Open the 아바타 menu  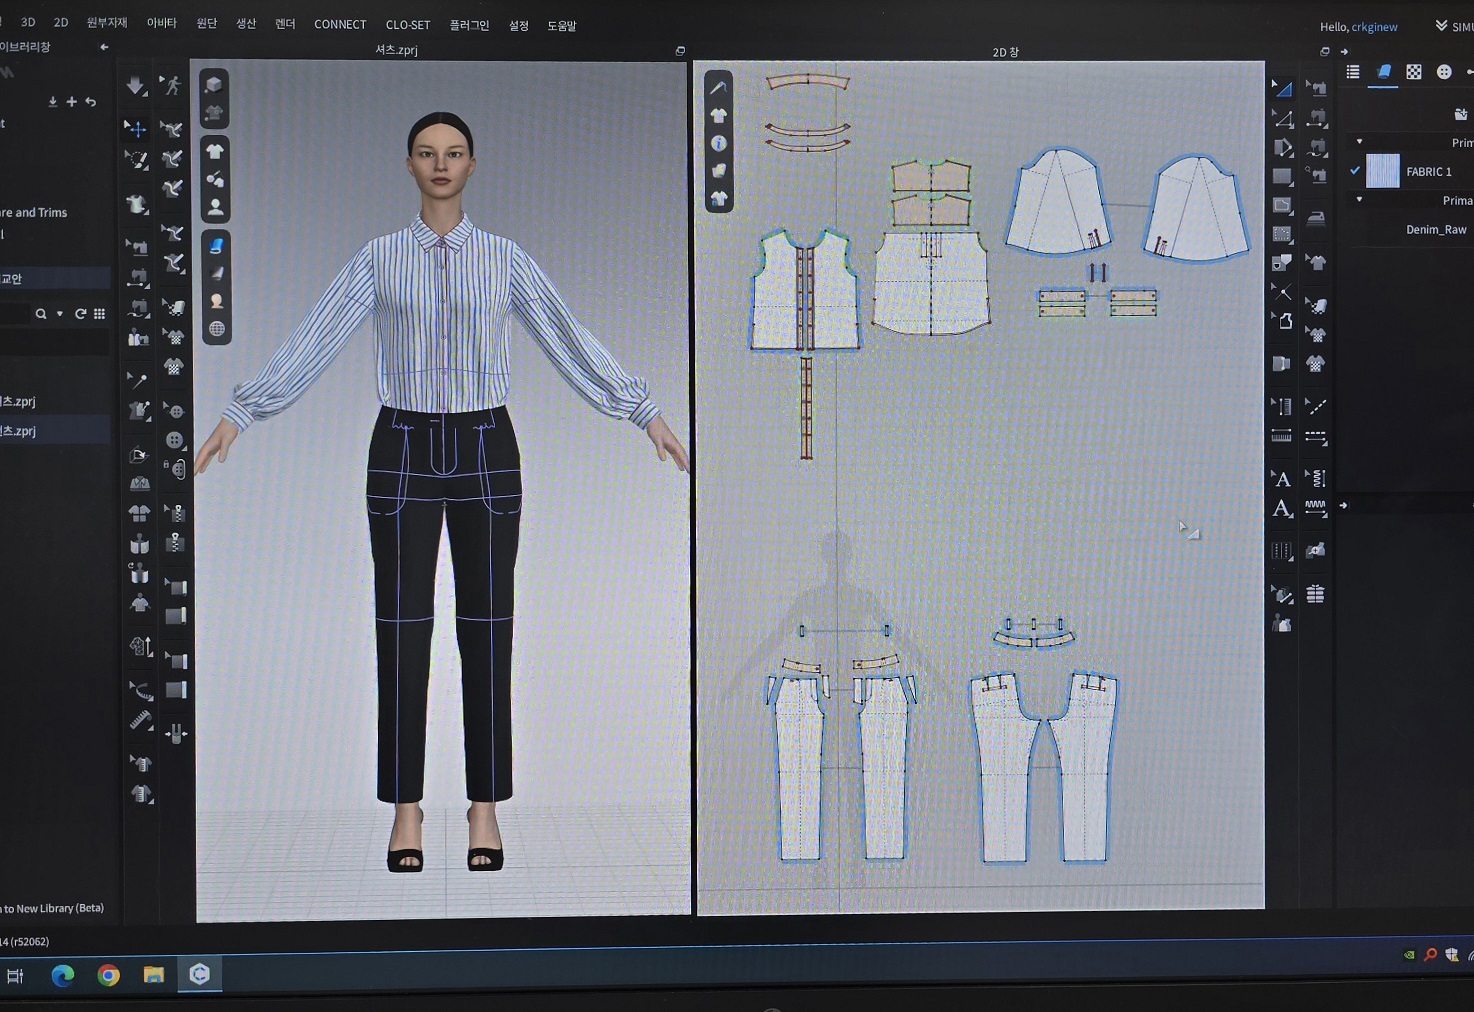pos(161,23)
